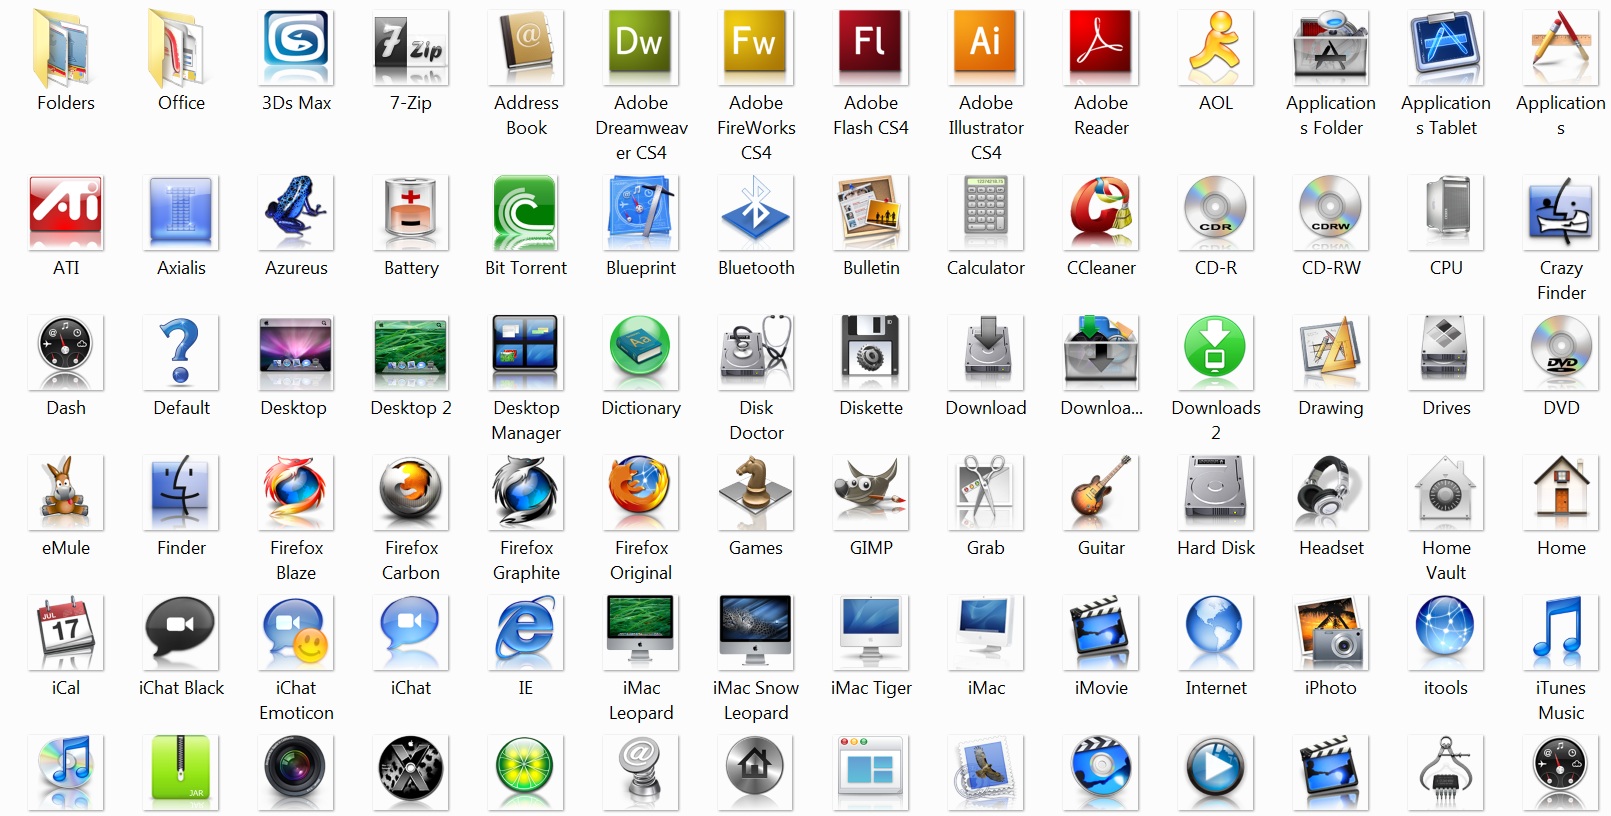Open the Office folder icon
Image resolution: width=1611 pixels, height=816 pixels.
point(181,47)
